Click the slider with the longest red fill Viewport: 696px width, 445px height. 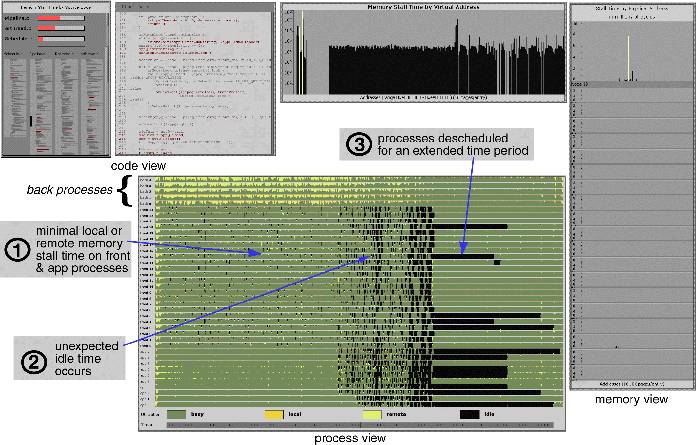point(61,18)
